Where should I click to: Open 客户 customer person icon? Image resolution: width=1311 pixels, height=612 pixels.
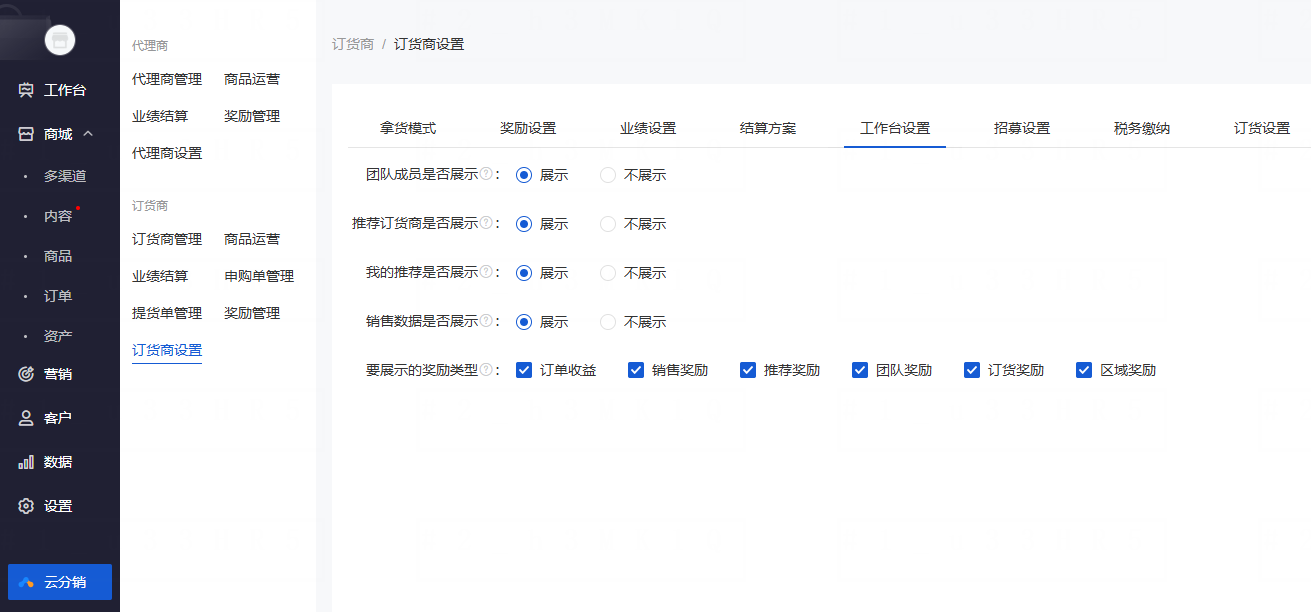pyautogui.click(x=27, y=419)
